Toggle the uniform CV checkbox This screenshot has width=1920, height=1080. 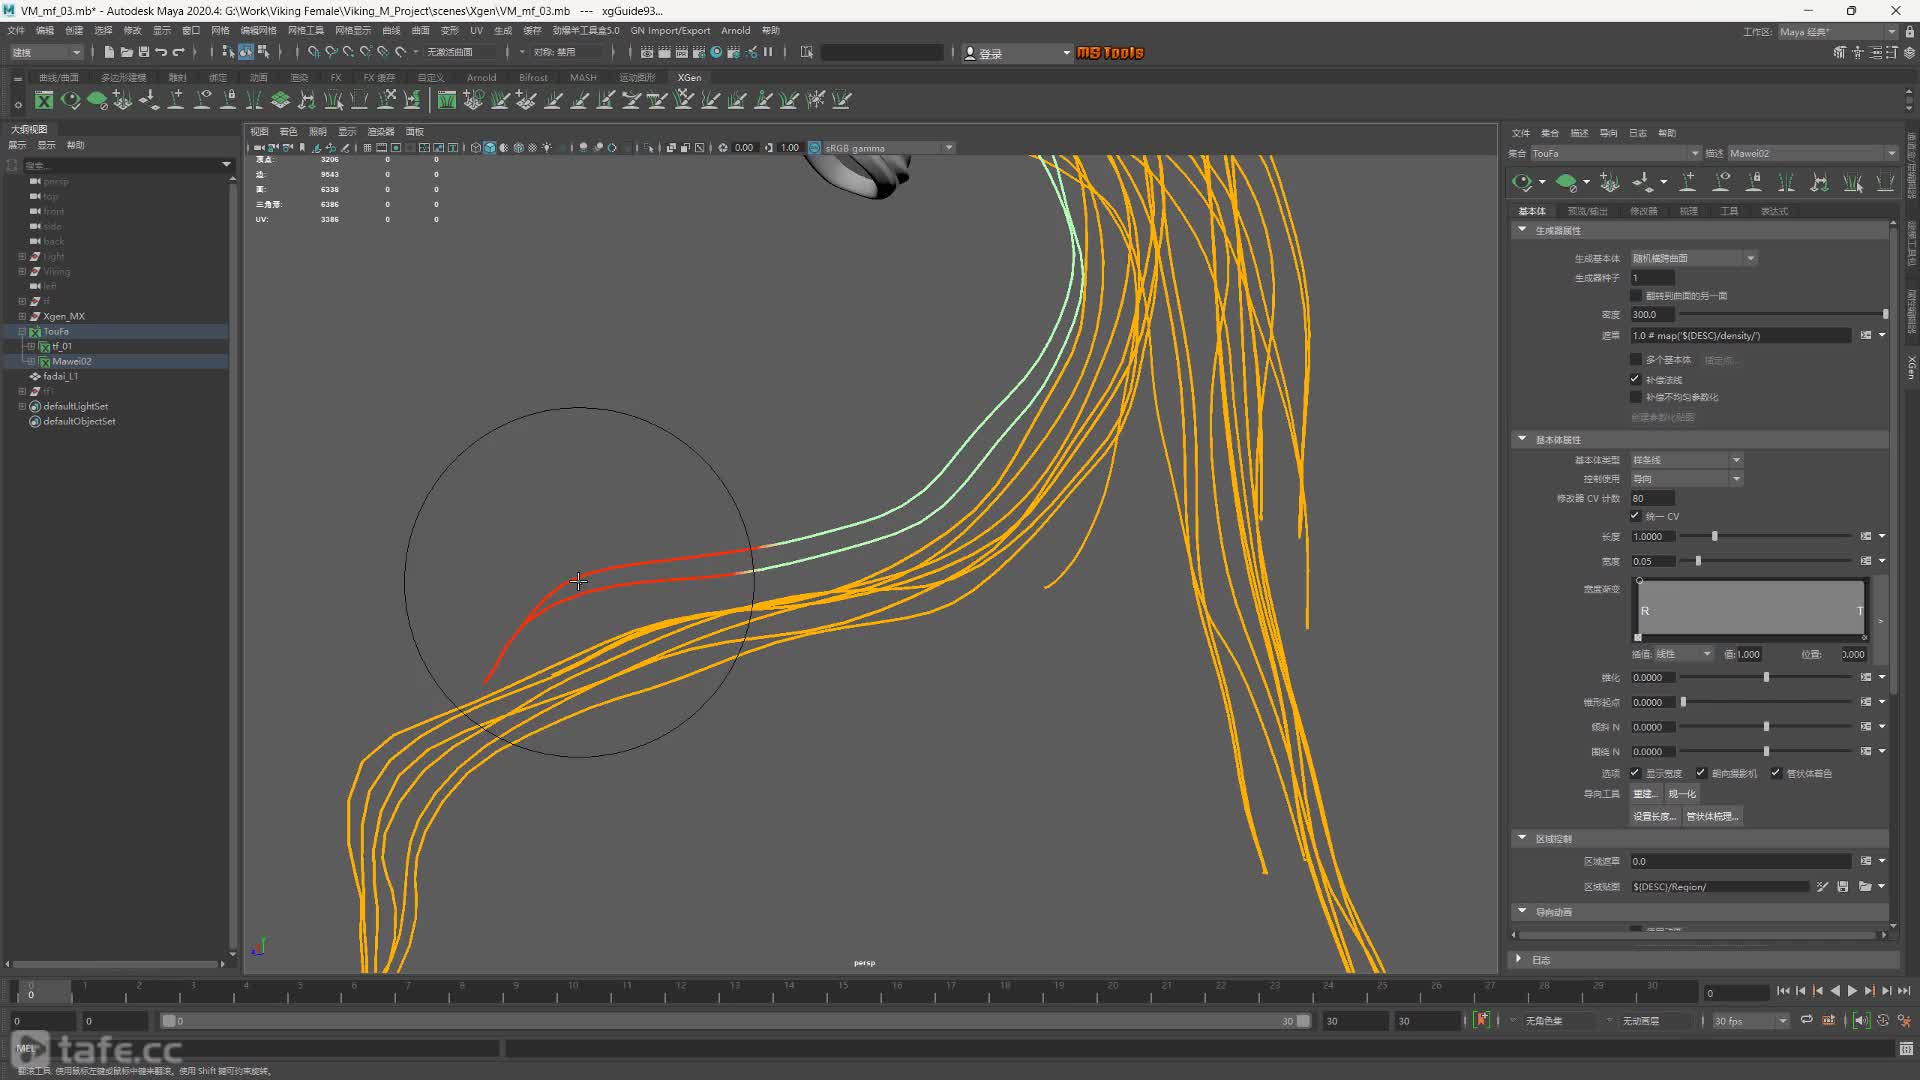[1636, 517]
